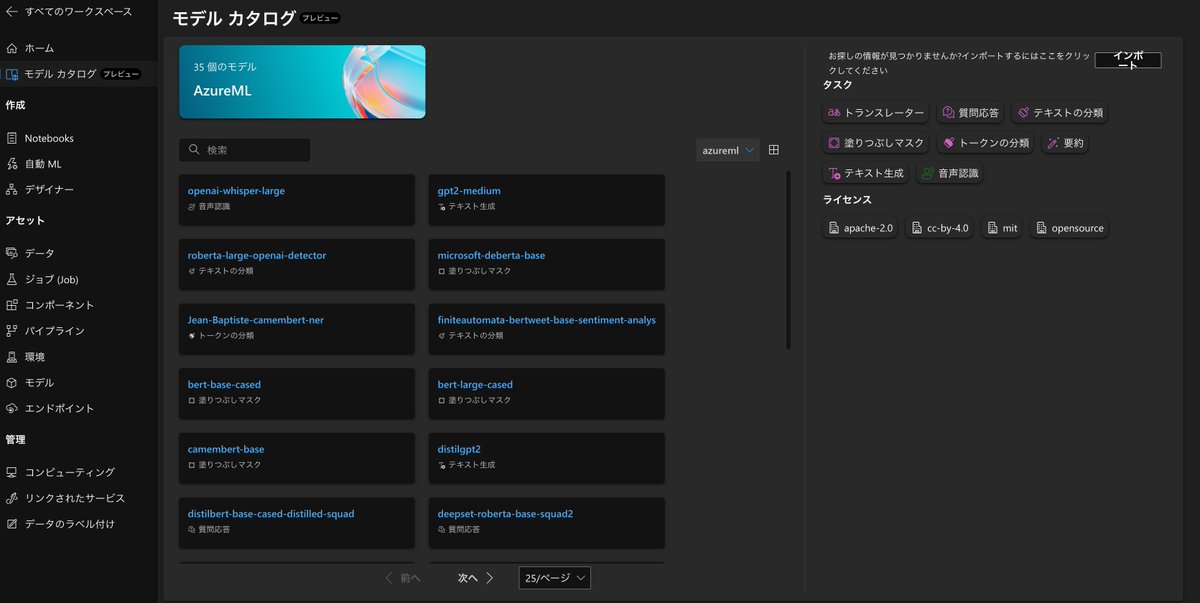Filter by opensource license

(1069, 228)
